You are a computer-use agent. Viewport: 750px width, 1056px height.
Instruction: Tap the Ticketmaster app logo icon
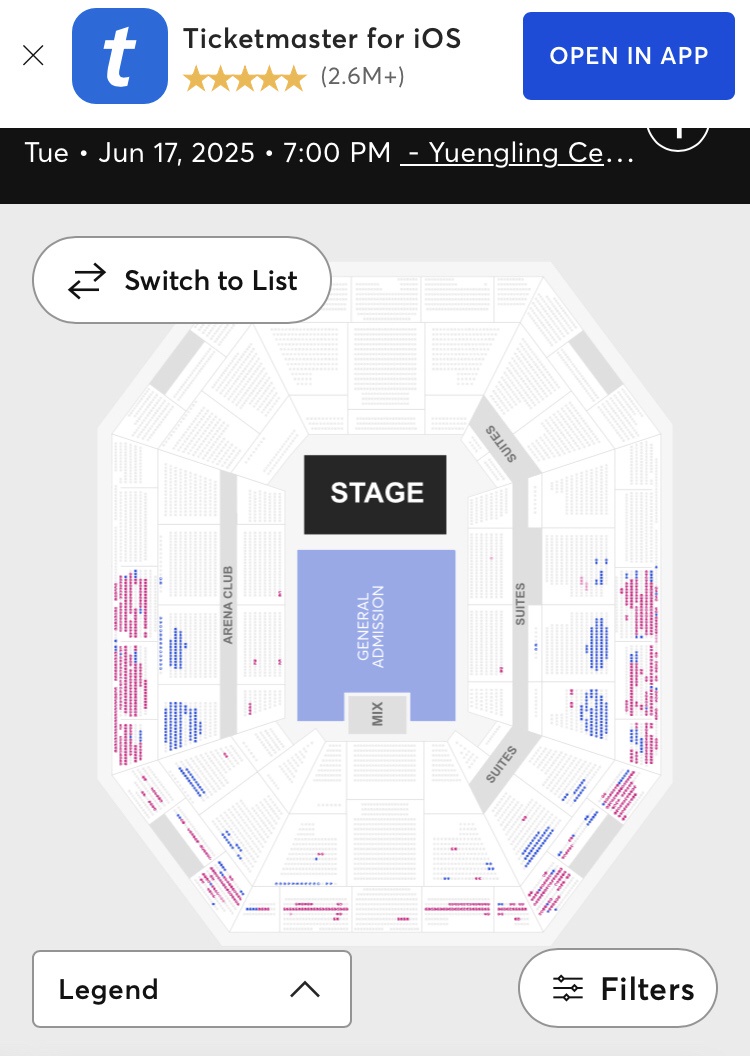119,56
